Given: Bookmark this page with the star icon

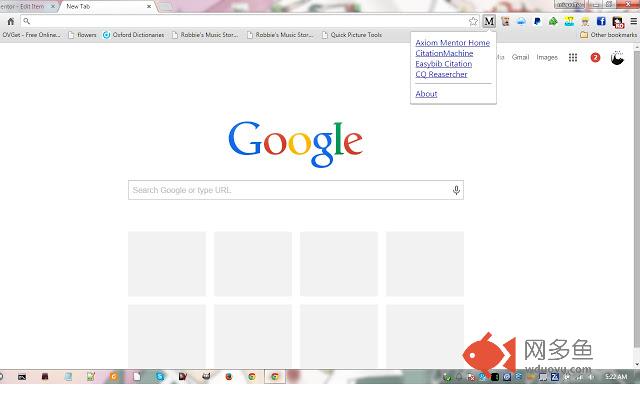Looking at the screenshot, I should click(x=473, y=21).
